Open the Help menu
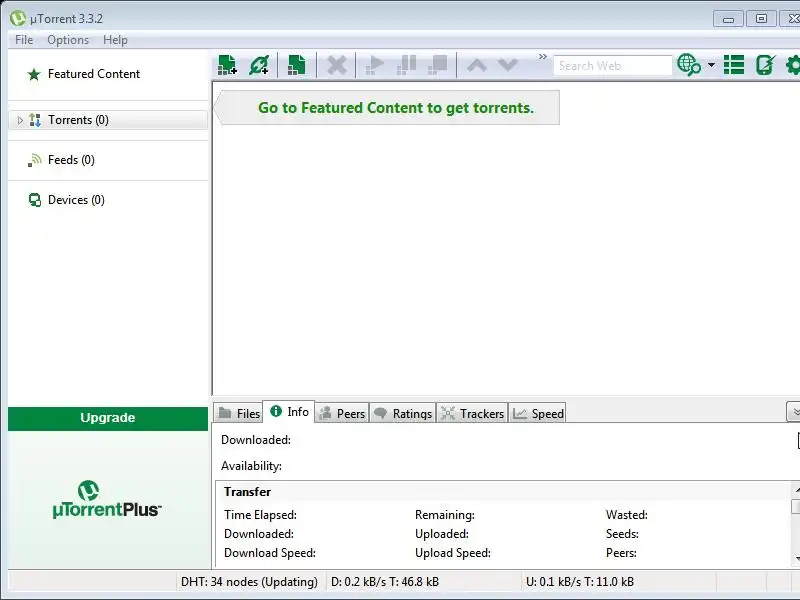800x600 pixels. (x=115, y=40)
